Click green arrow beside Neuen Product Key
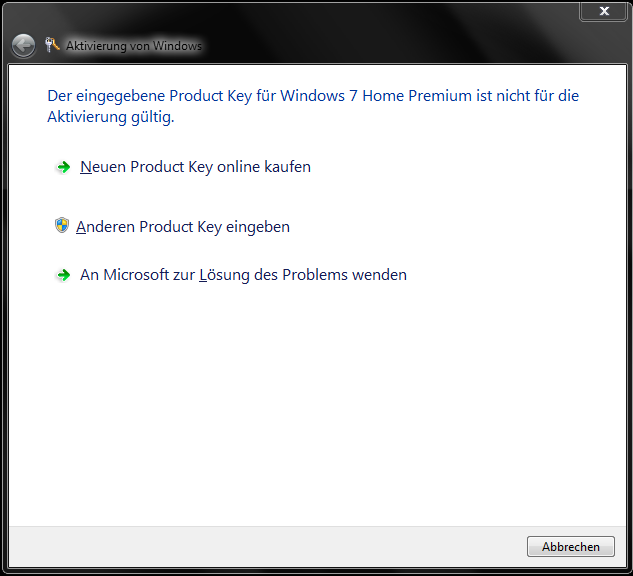 click(x=63, y=167)
